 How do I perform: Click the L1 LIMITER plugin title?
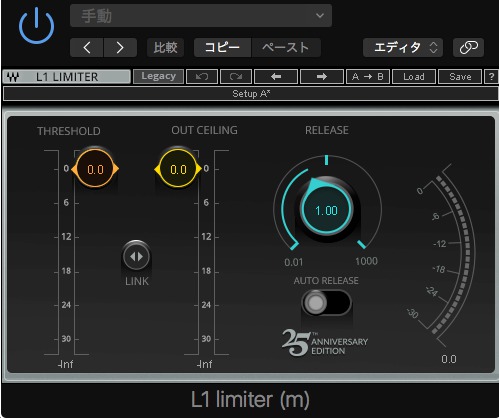tap(67, 77)
